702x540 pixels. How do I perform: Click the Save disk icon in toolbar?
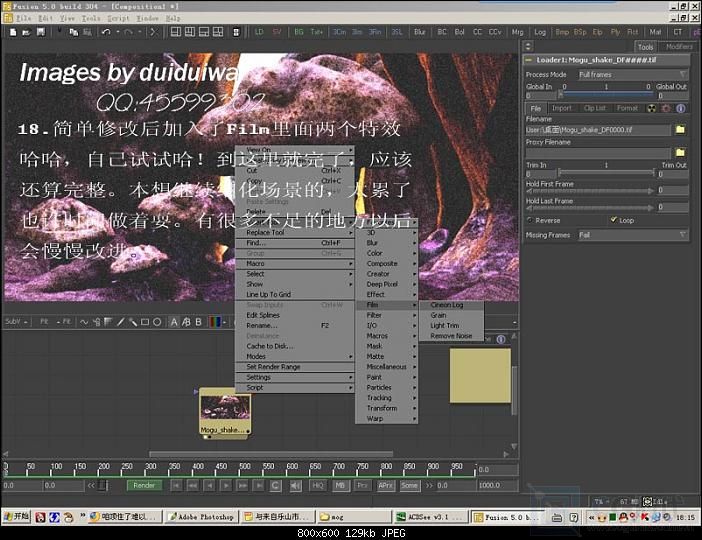[x=41, y=32]
